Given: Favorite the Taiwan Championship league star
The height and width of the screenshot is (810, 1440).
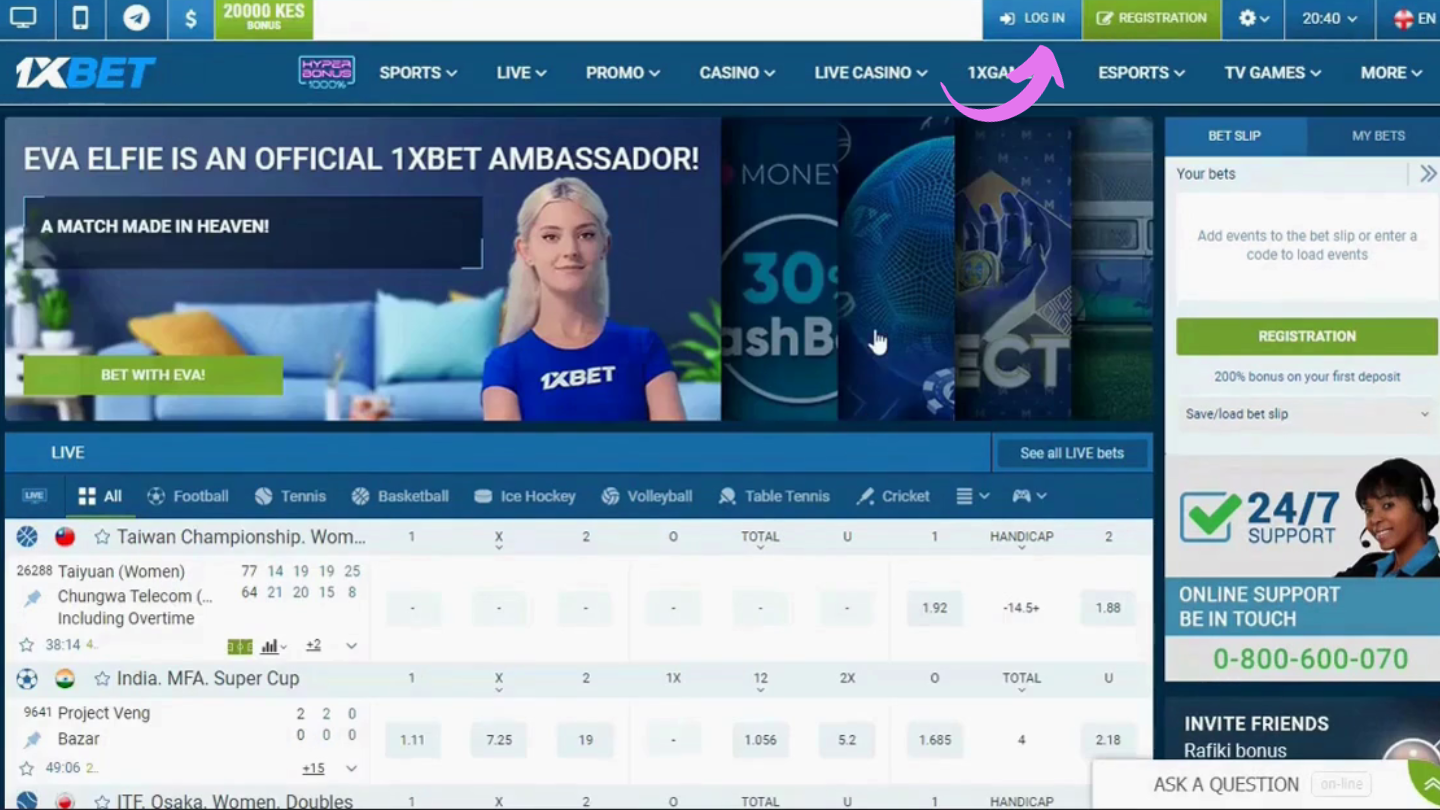Looking at the screenshot, I should coord(102,537).
